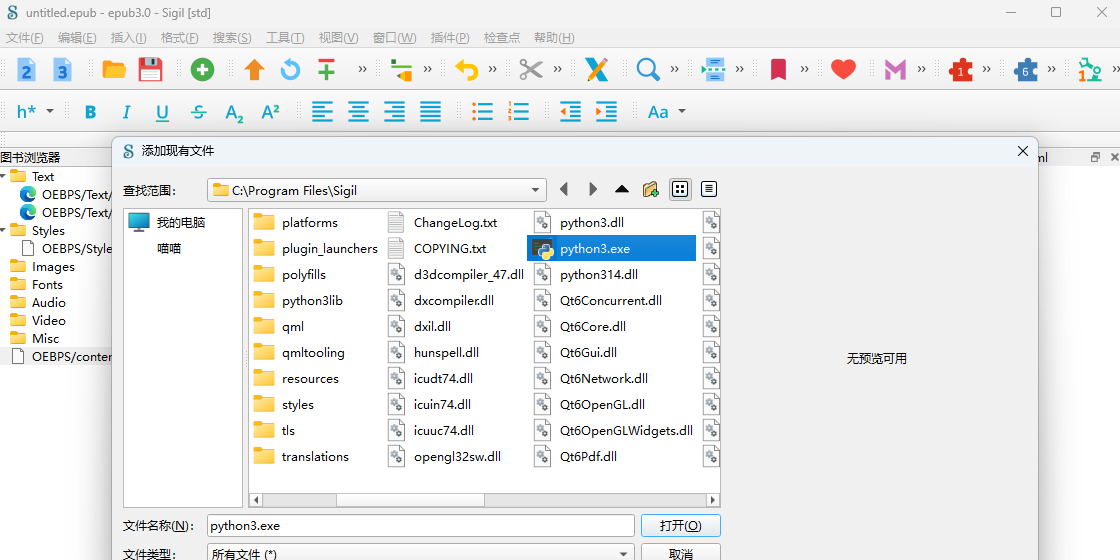Apply strikethrough formatting
Image resolution: width=1120 pixels, height=560 pixels.
pyautogui.click(x=199, y=112)
